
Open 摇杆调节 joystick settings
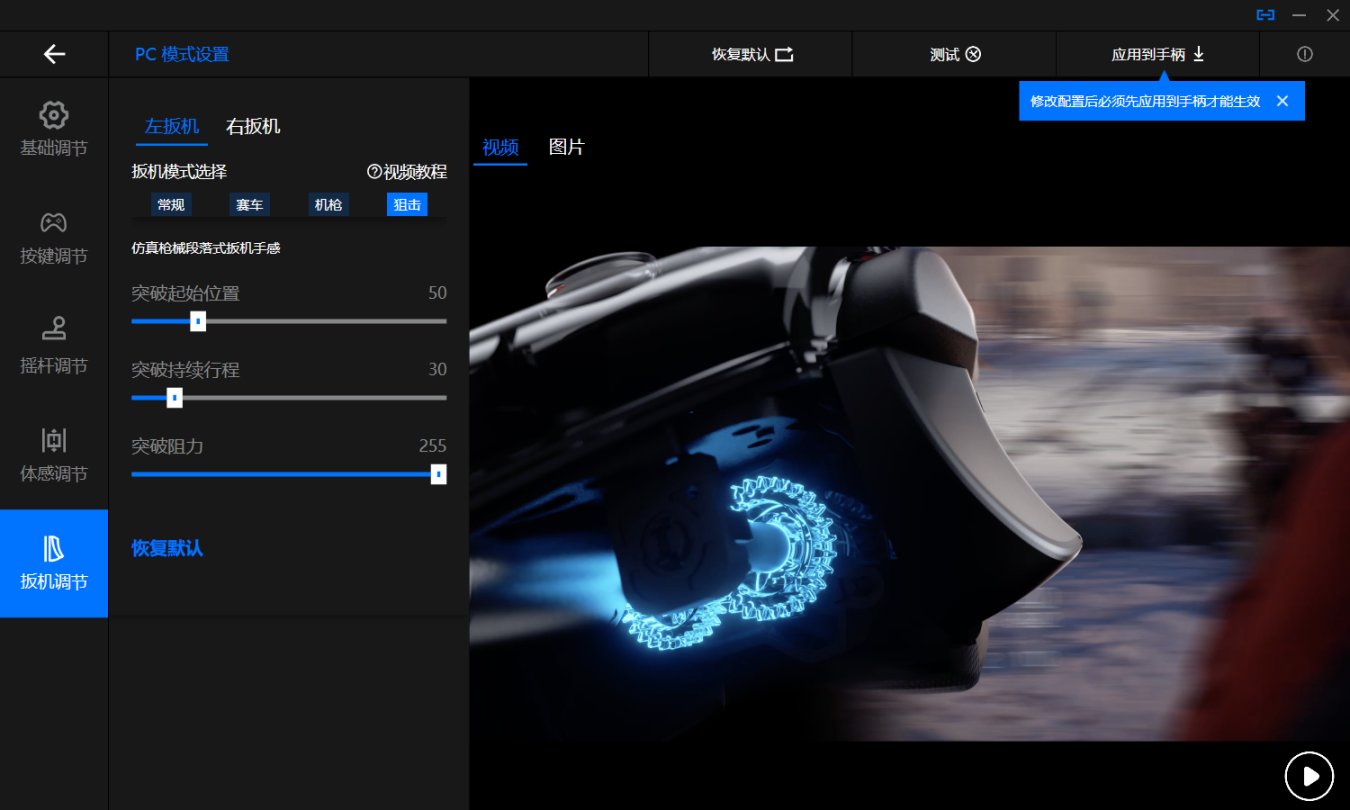pos(54,346)
